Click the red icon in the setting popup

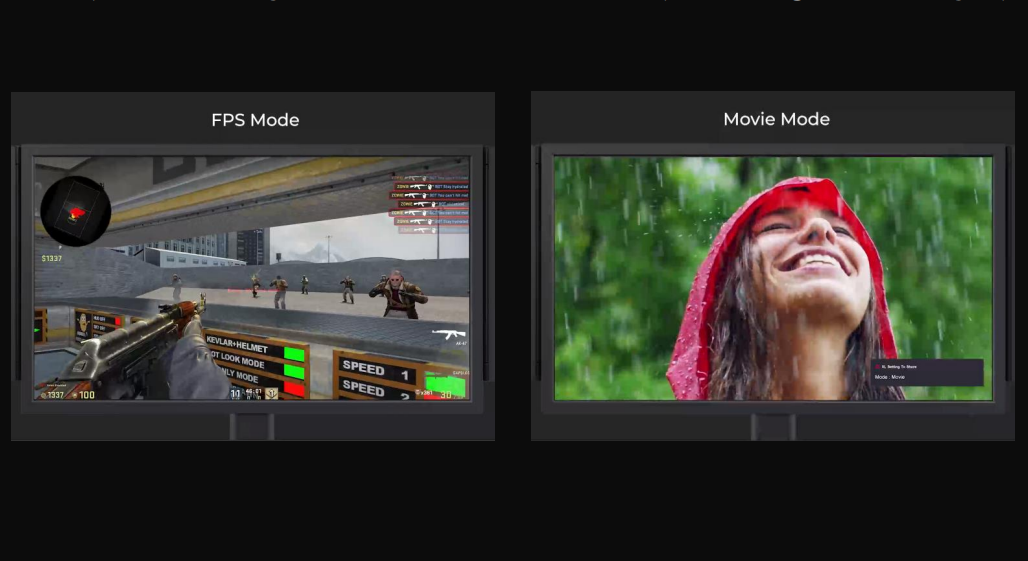point(877,367)
